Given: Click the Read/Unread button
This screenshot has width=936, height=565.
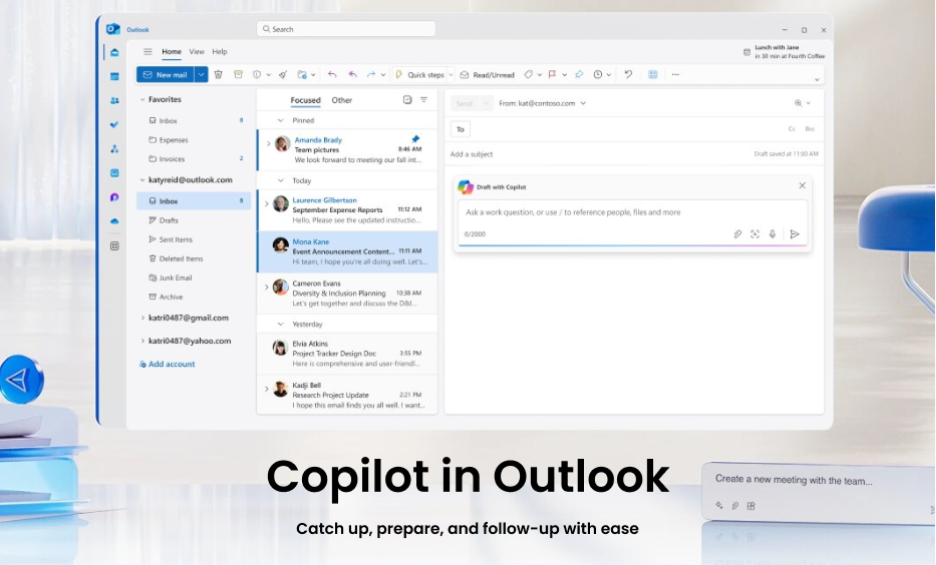Looking at the screenshot, I should click(487, 75).
